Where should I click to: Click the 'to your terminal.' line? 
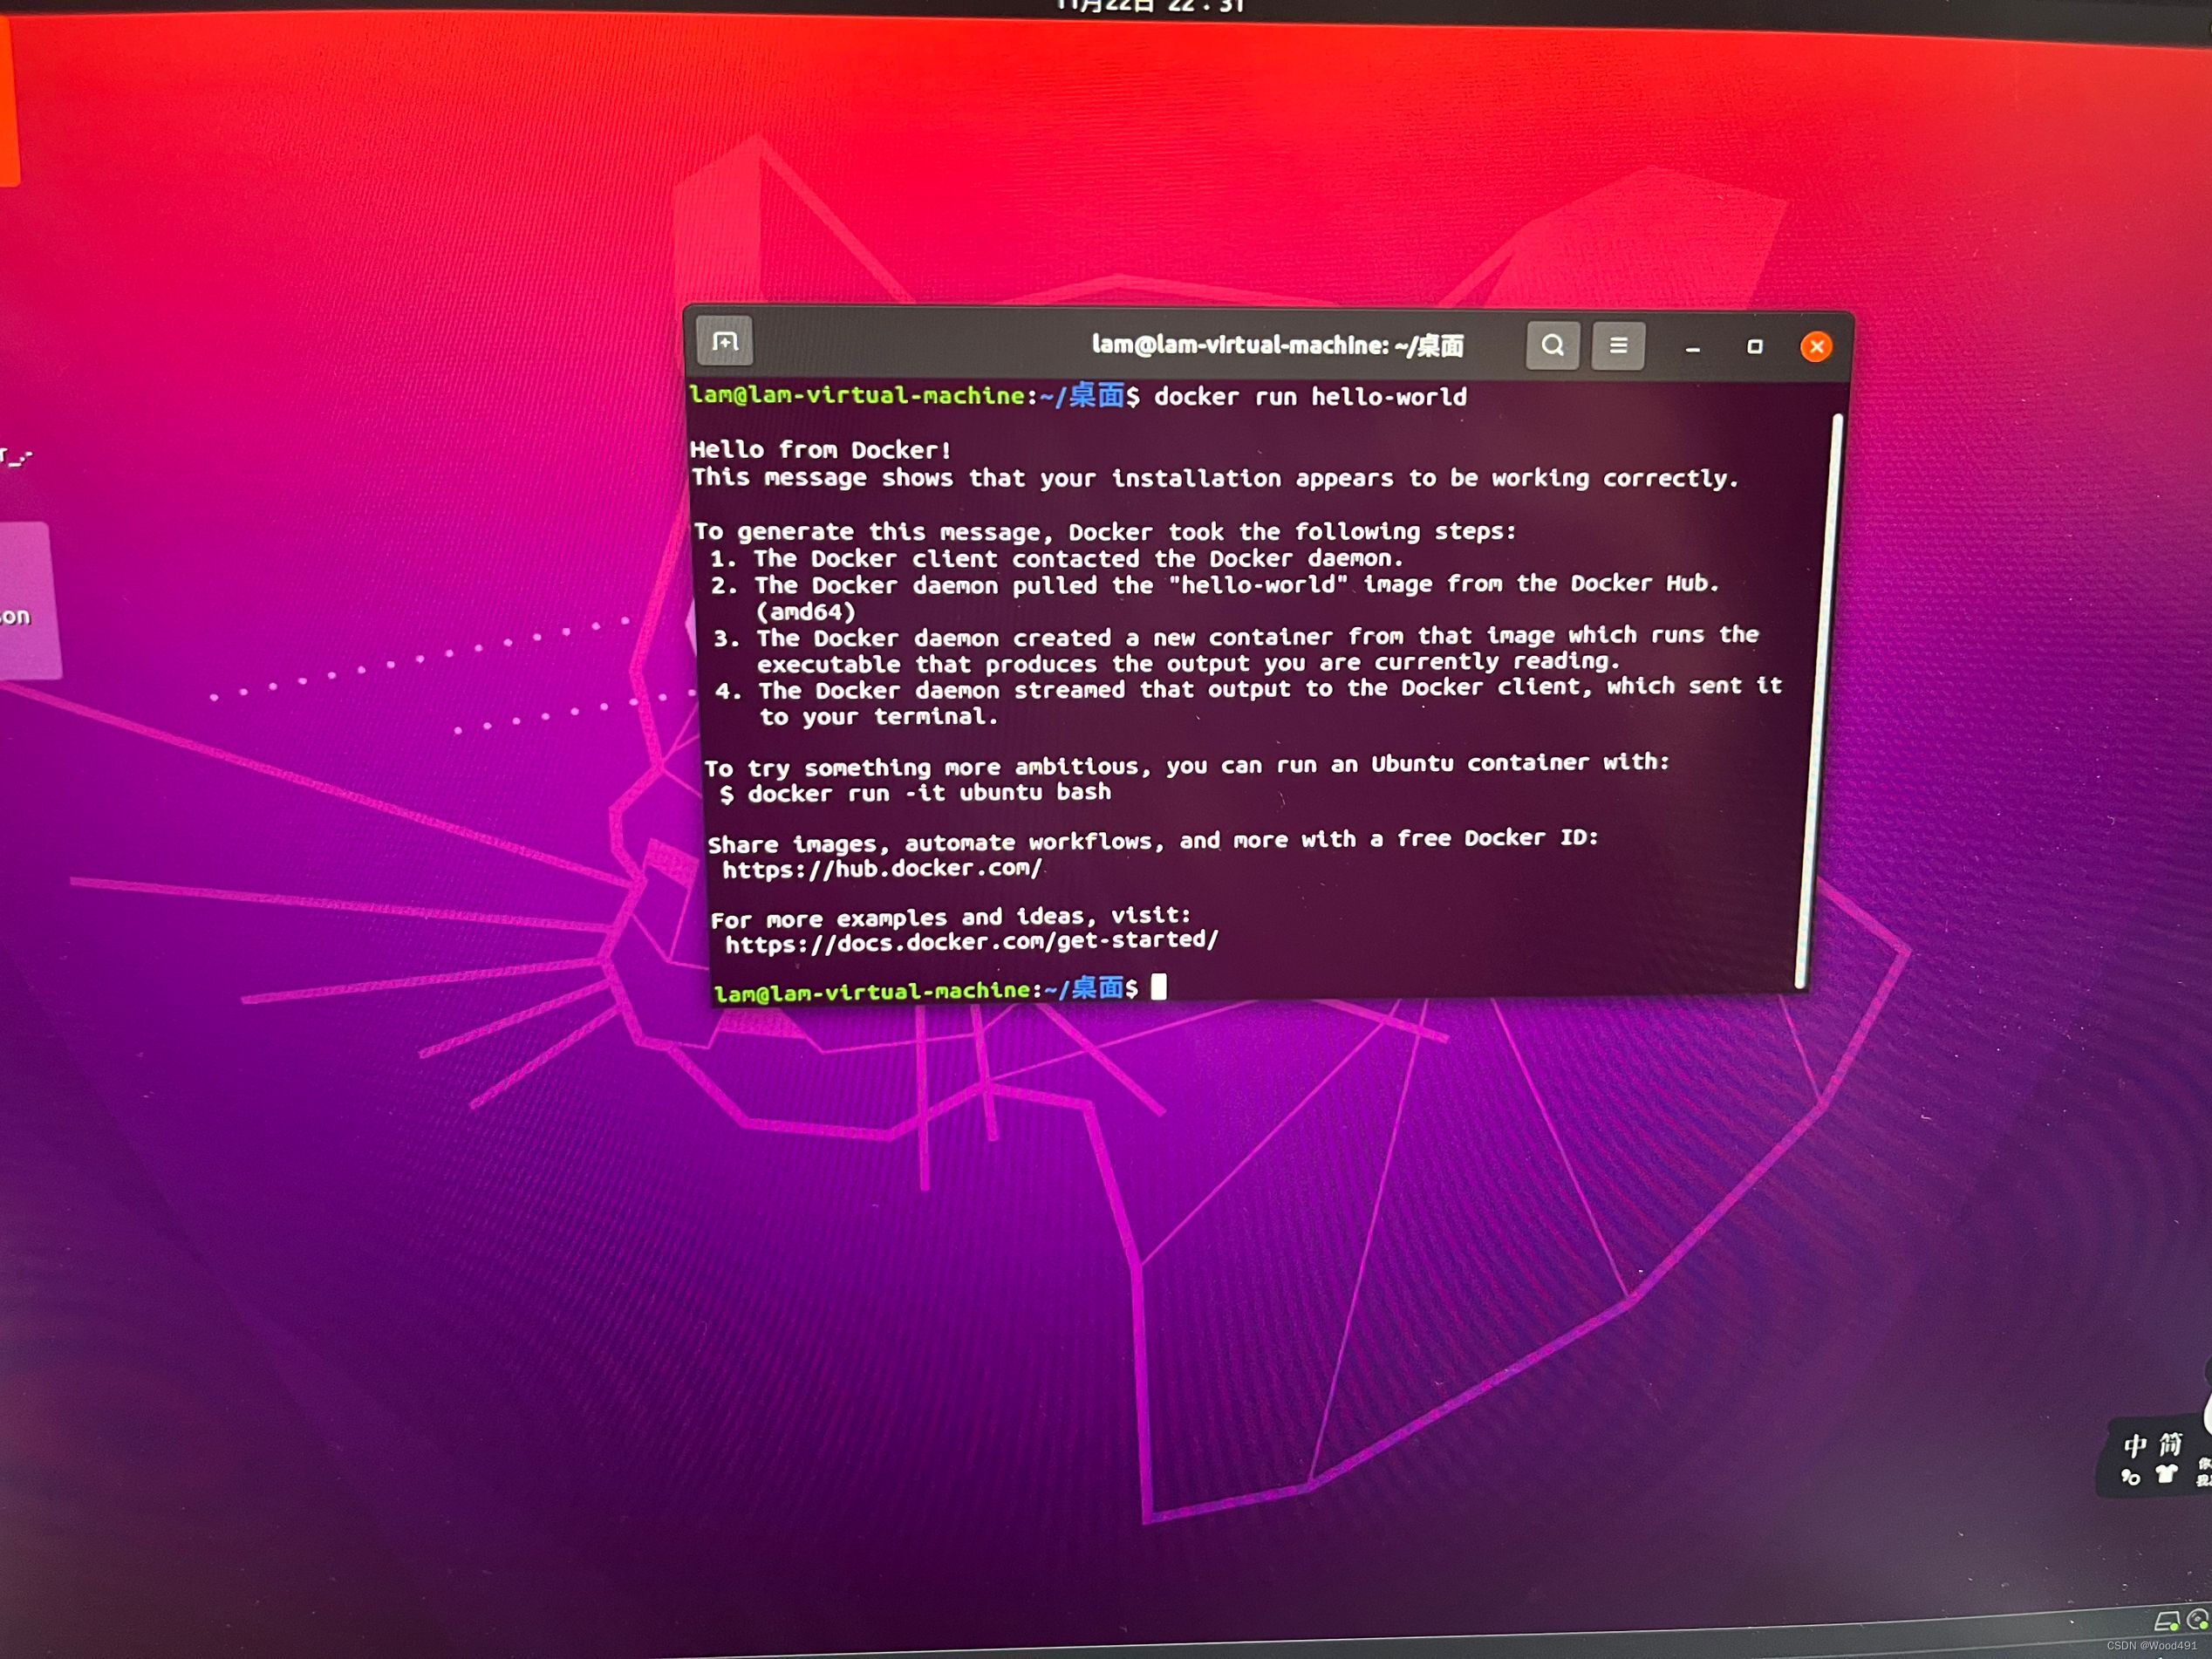878,716
